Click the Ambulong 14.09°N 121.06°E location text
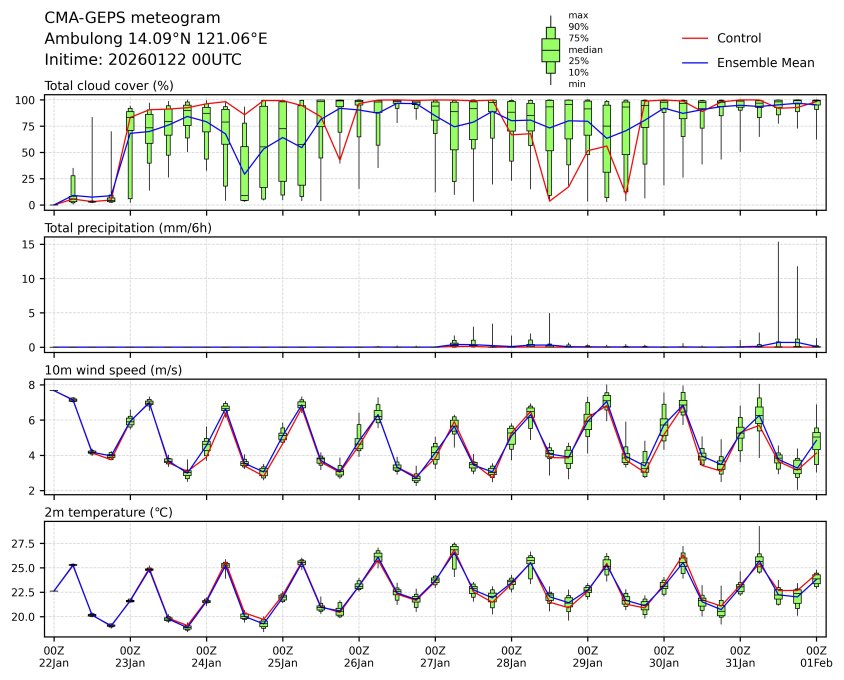Image resolution: width=844 pixels, height=680 pixels. tap(156, 38)
